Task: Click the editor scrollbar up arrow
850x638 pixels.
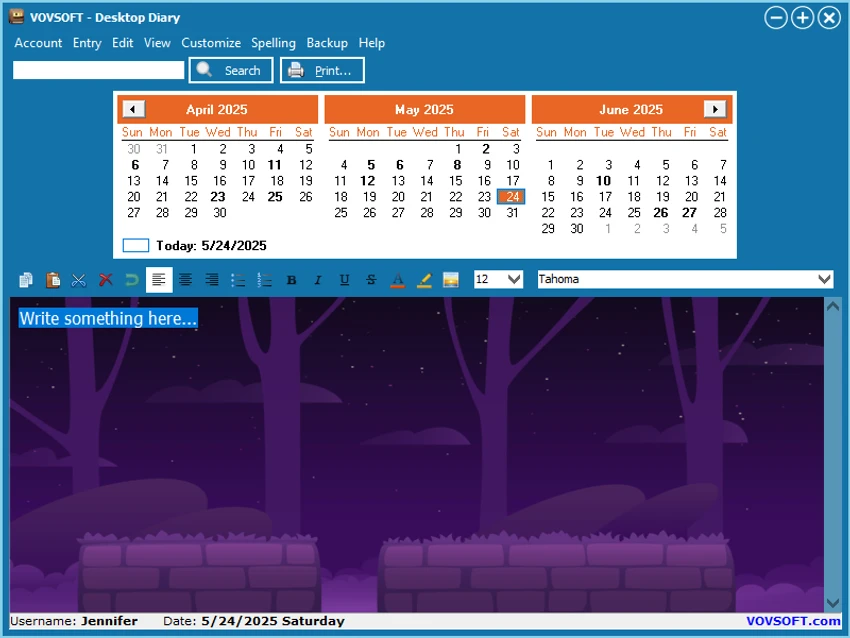Action: (x=833, y=306)
